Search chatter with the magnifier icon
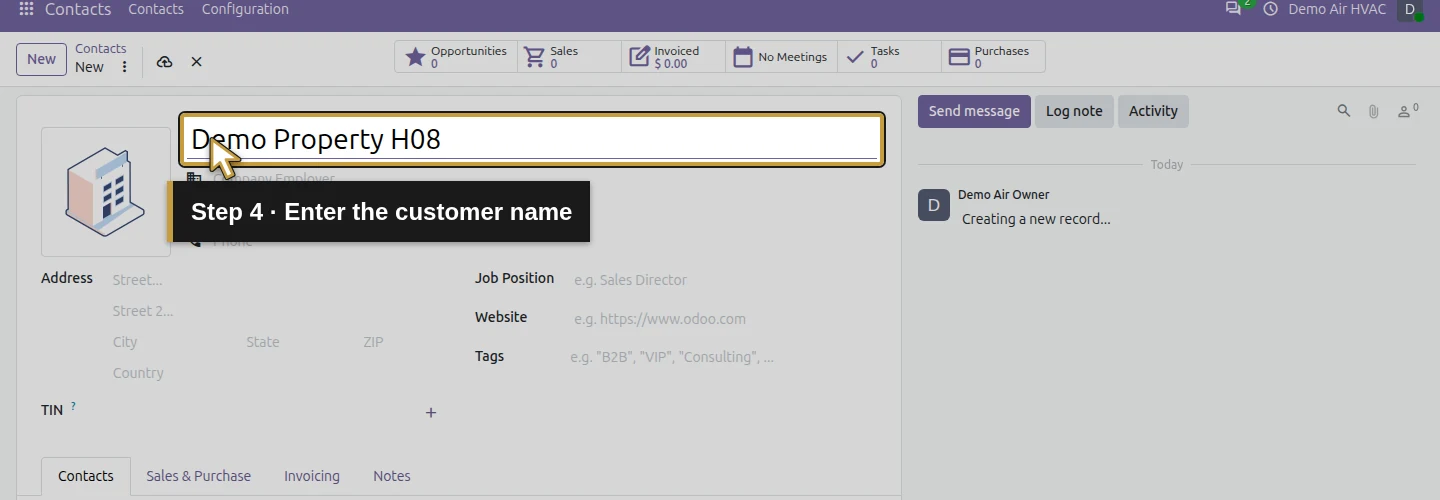Screen dimensions: 1440x500 click(1344, 111)
